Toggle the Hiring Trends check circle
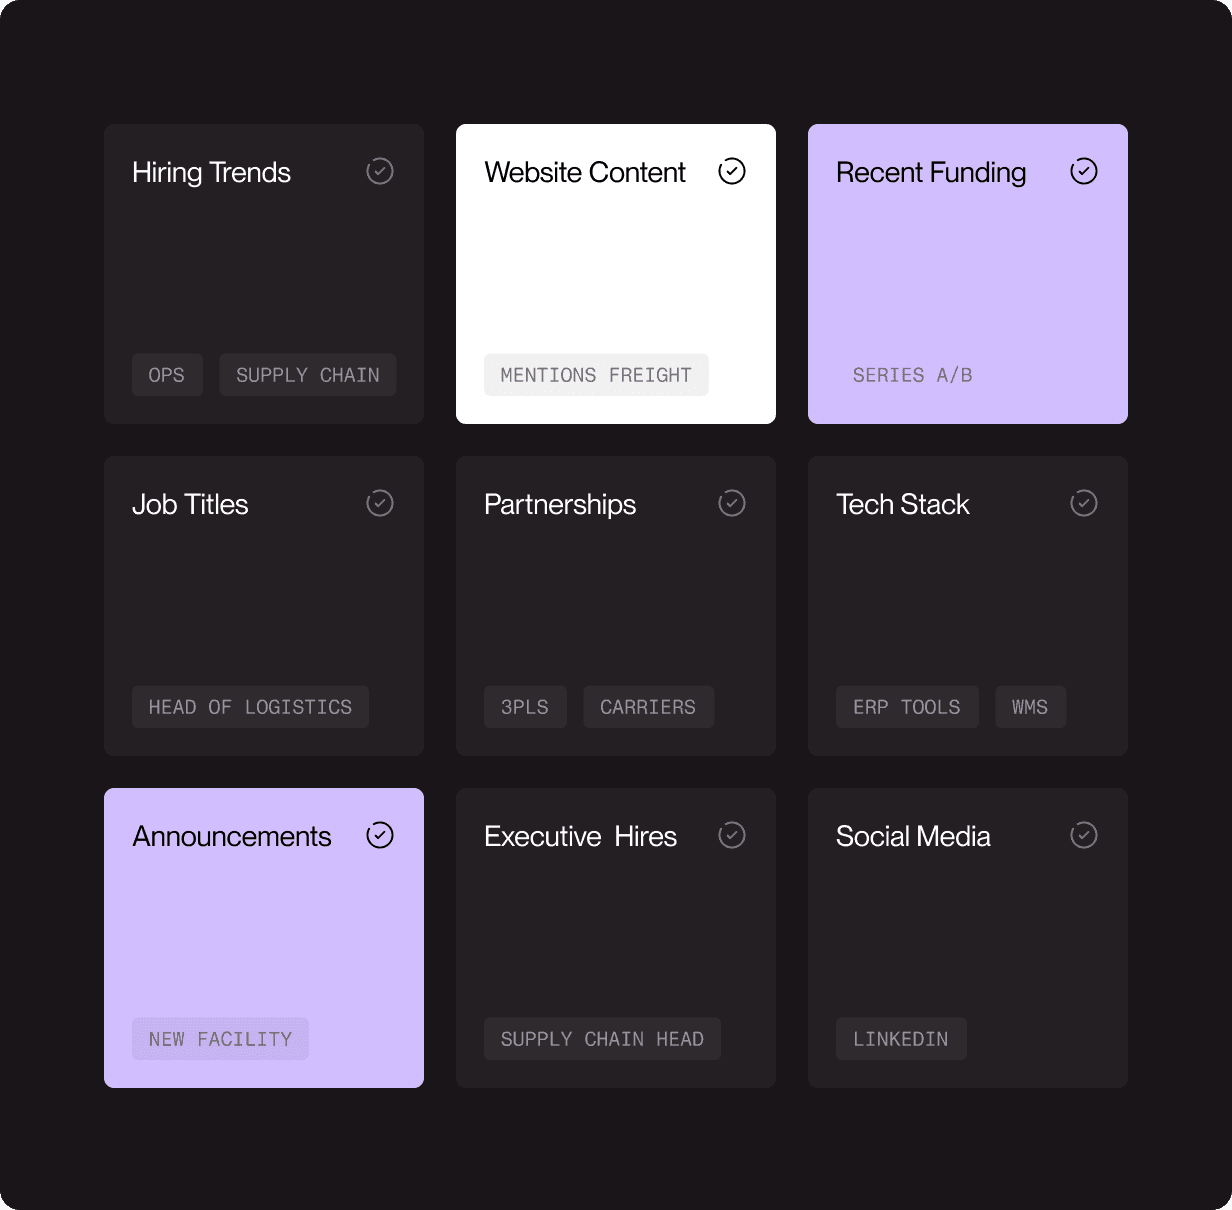This screenshot has height=1210, width=1232. [380, 171]
